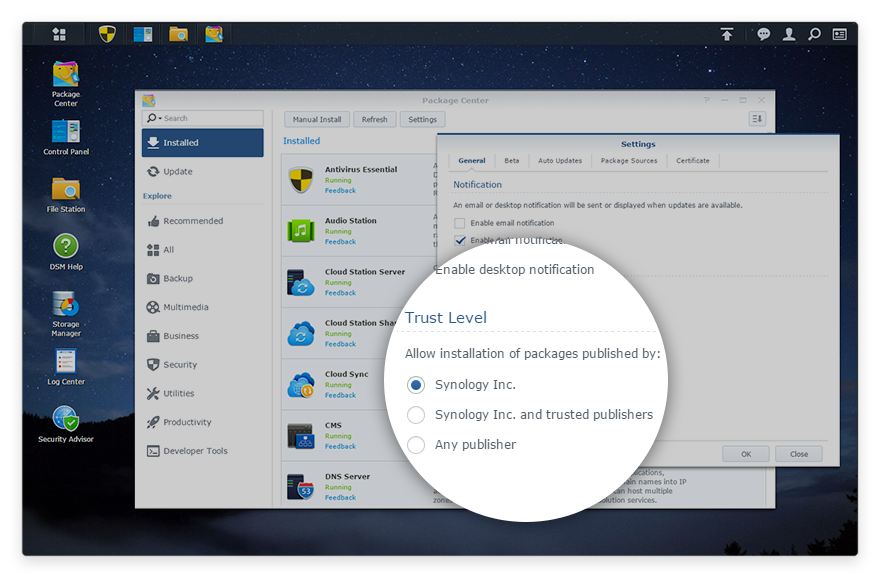
Task: Click the DNS Server package icon
Action: click(301, 487)
